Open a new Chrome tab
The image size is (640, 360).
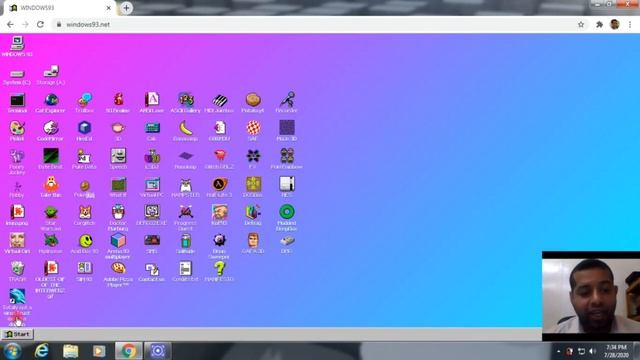(126, 8)
